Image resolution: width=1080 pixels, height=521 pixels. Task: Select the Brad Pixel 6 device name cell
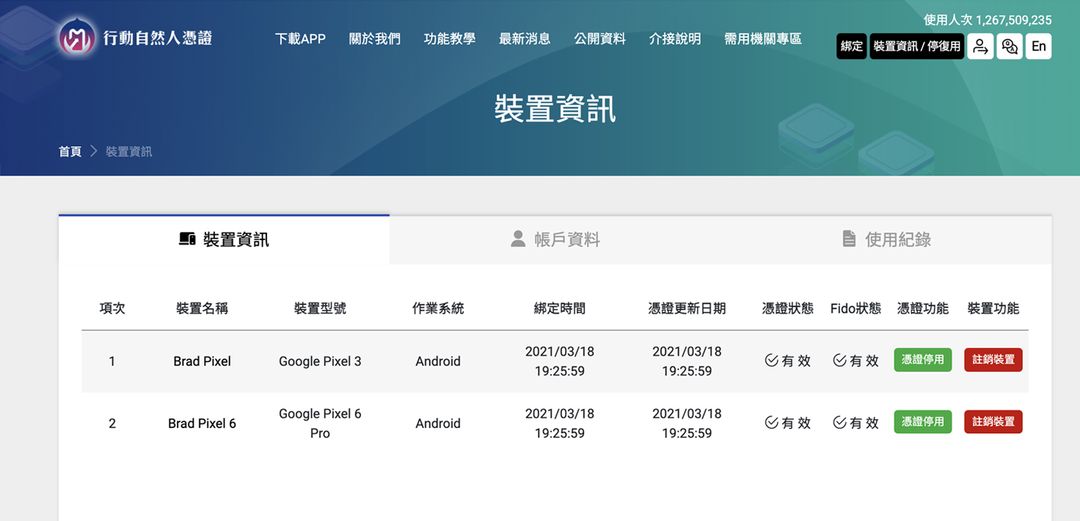tap(202, 423)
